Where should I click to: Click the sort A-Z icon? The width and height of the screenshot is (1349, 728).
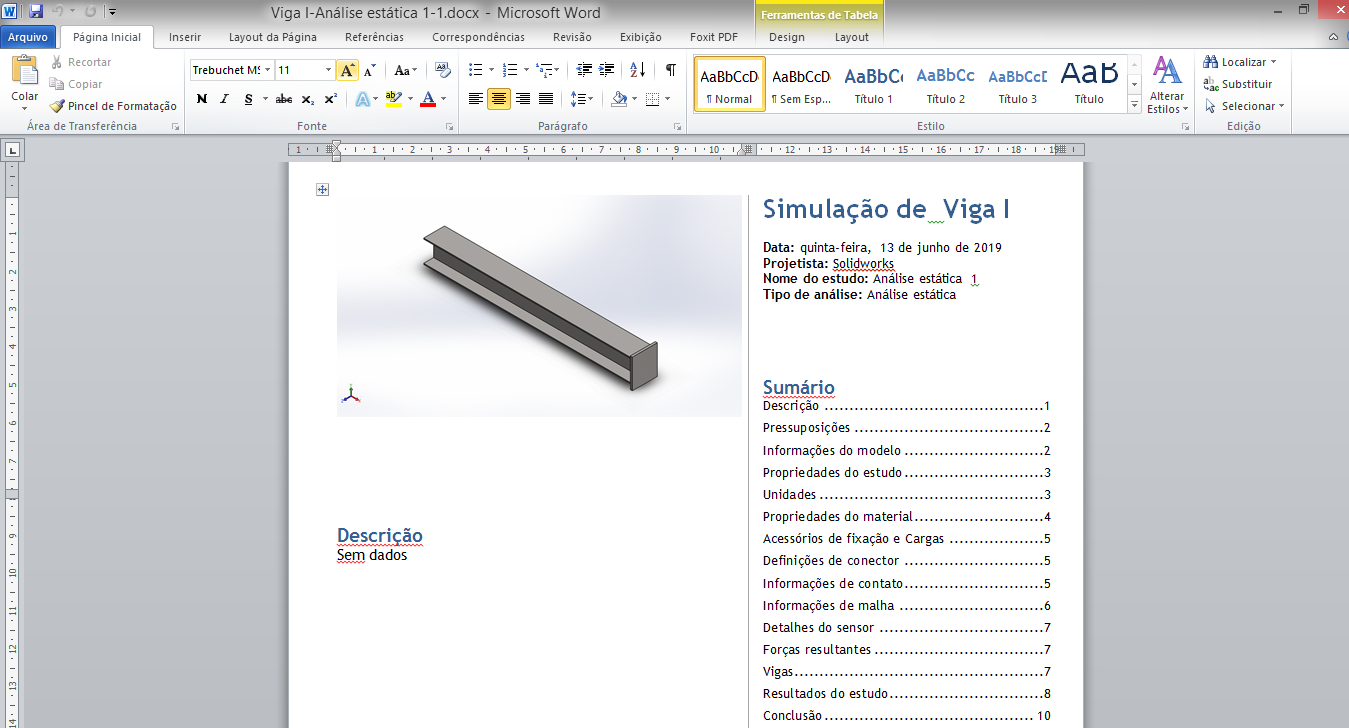(636, 70)
